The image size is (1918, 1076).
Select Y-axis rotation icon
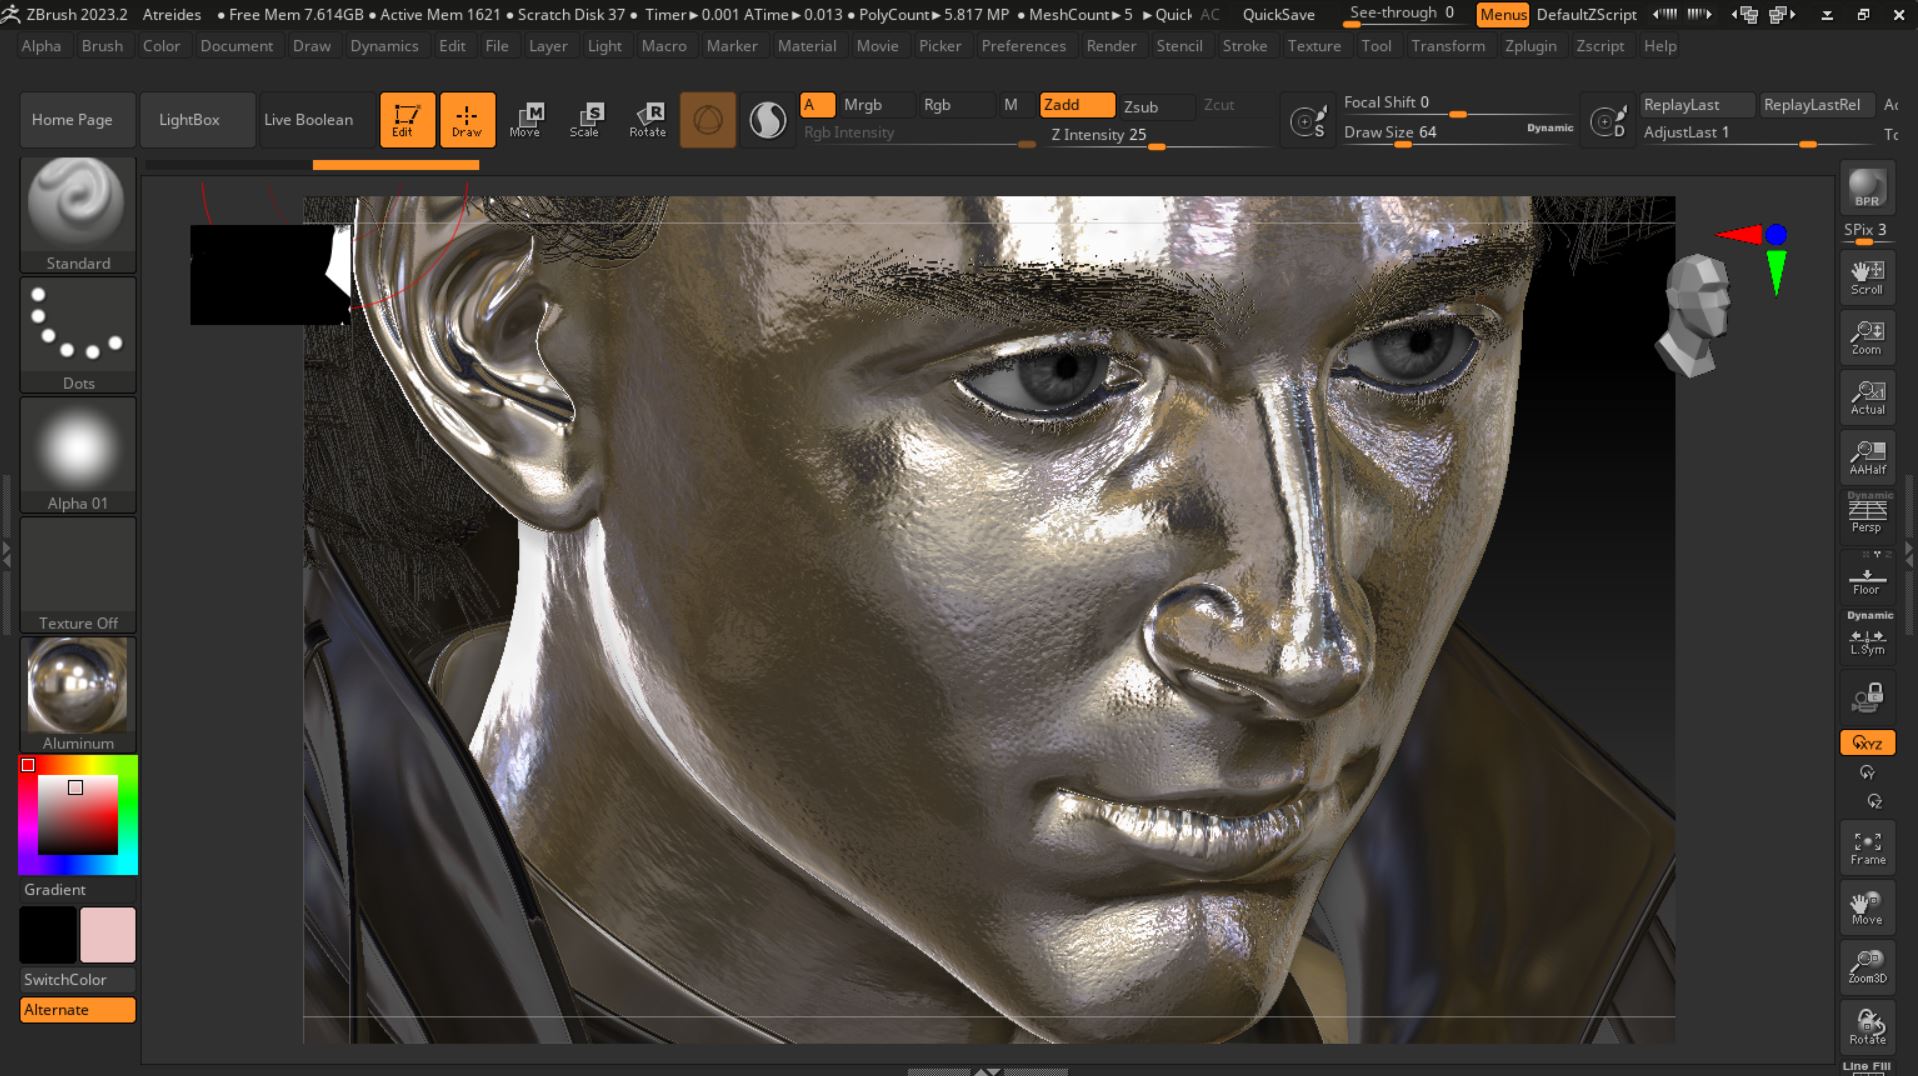[x=1867, y=773]
